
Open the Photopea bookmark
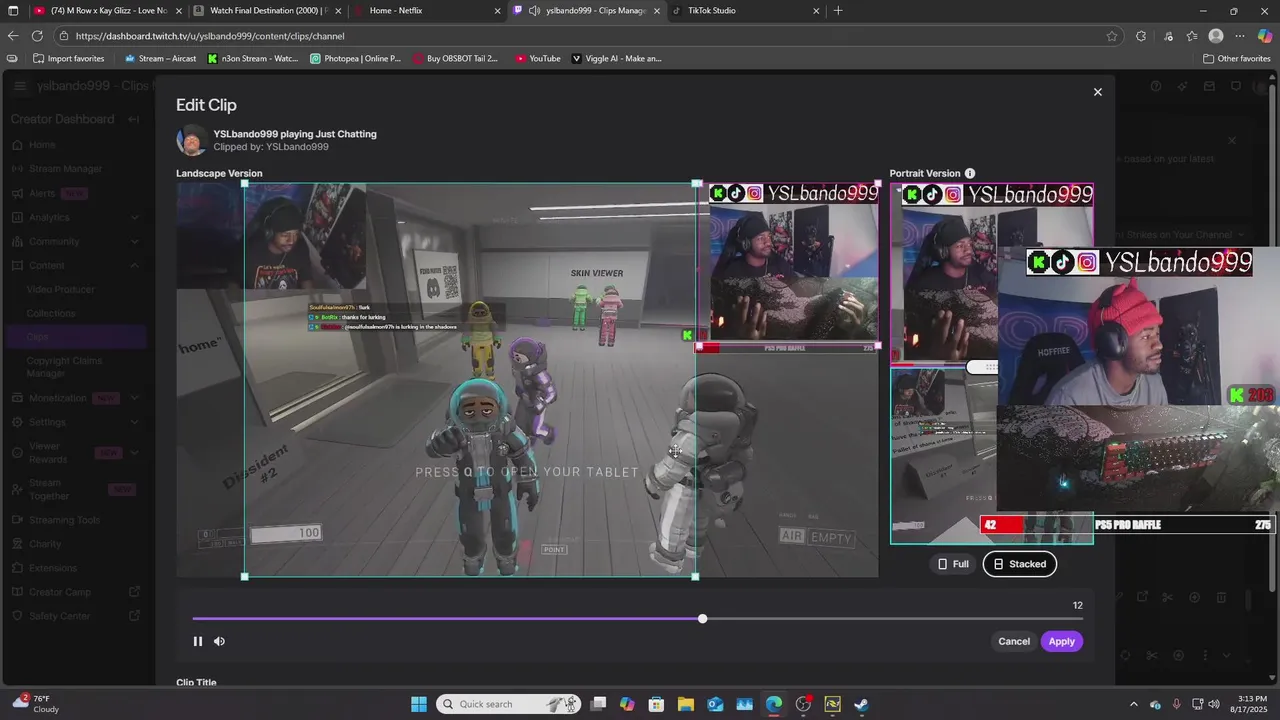tap(356, 59)
